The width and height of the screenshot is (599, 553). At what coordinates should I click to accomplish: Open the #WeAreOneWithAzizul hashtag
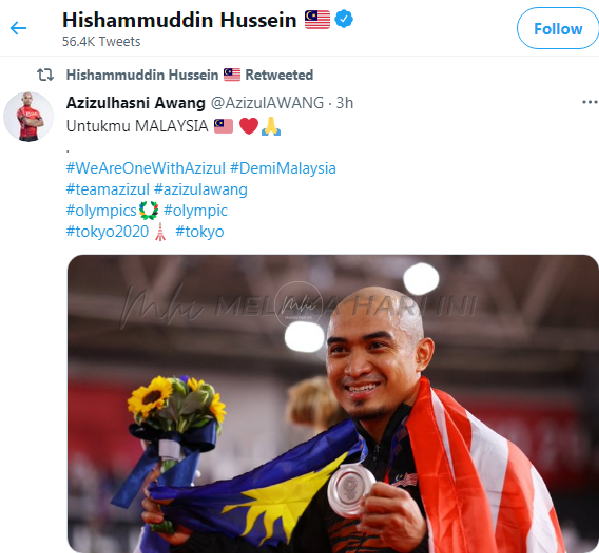click(x=146, y=168)
